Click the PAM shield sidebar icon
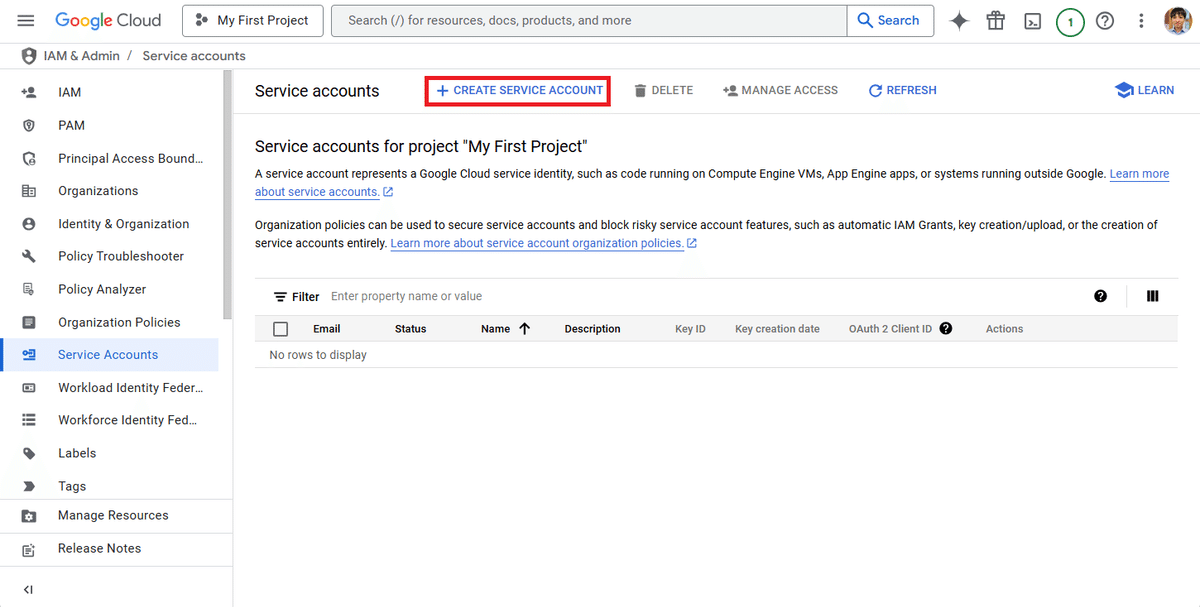This screenshot has height=607, width=1200. (29, 125)
